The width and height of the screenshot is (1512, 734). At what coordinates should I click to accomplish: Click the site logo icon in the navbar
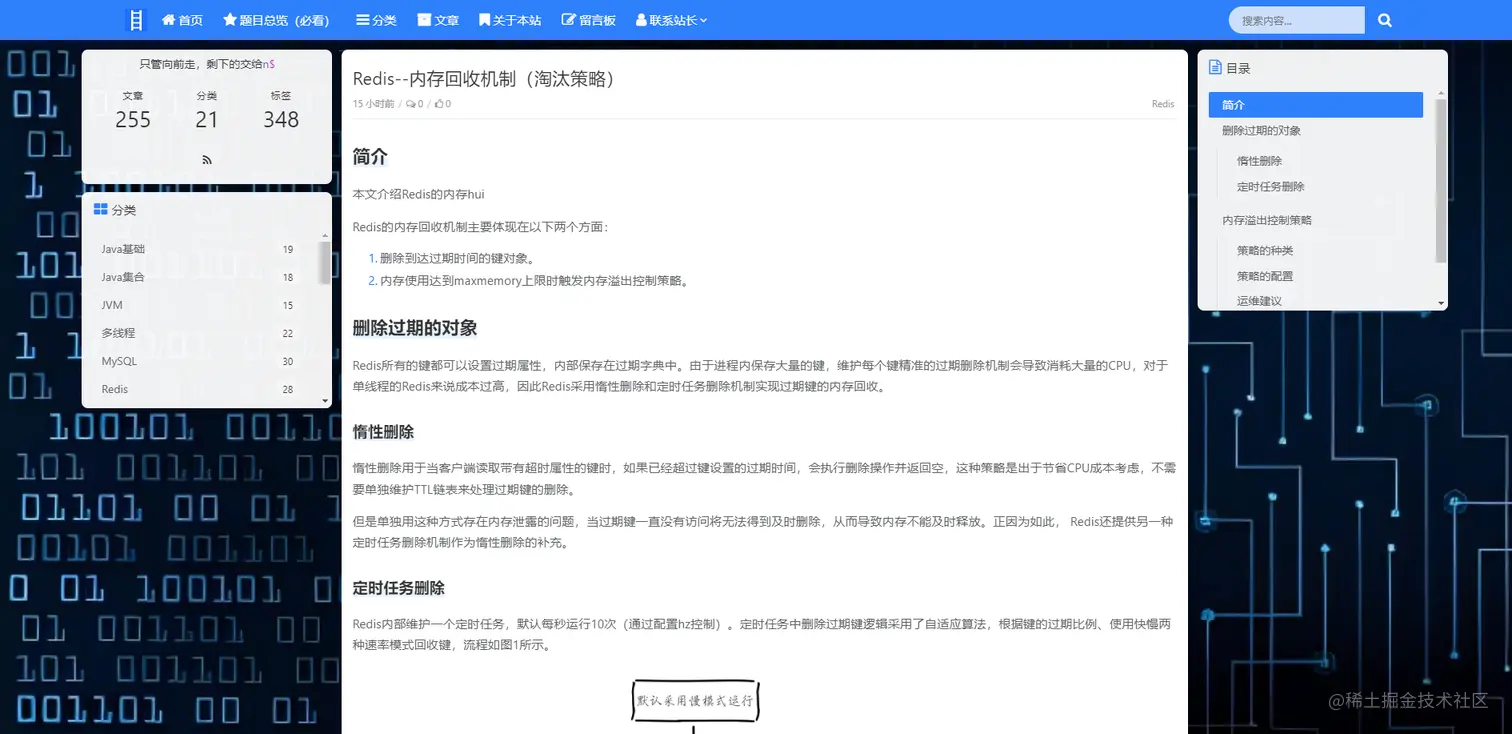point(136,20)
